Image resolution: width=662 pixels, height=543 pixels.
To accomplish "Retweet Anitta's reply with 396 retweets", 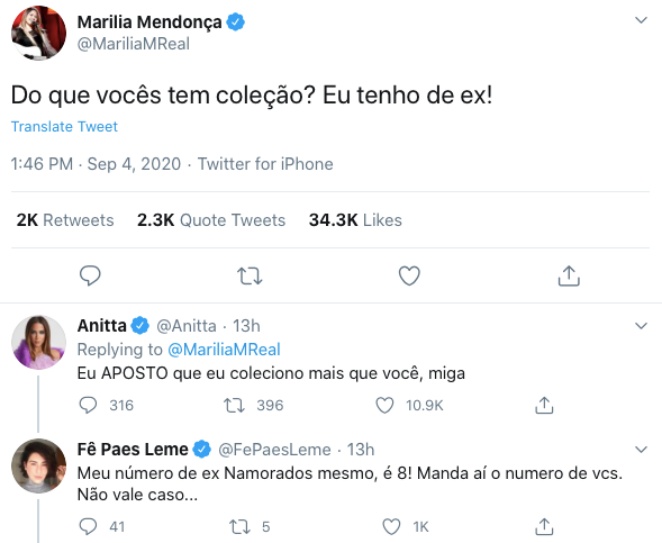I will click(x=238, y=405).
